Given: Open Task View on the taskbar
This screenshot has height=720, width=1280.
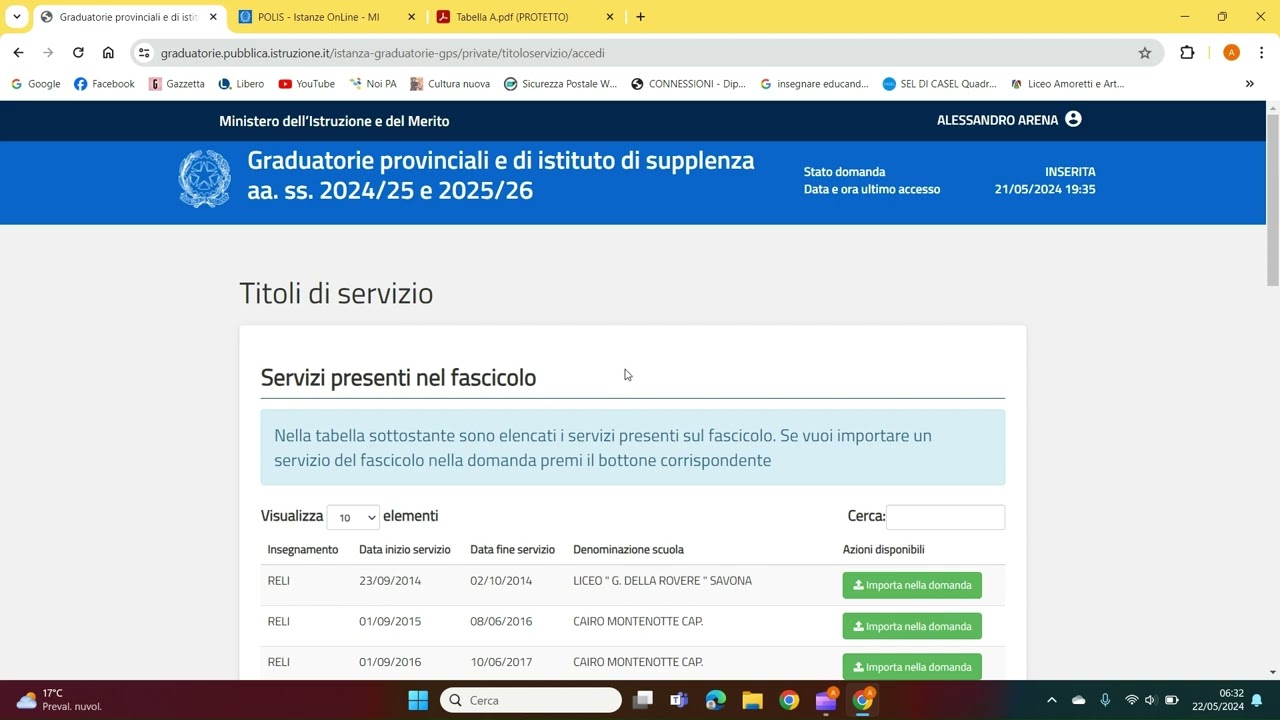Looking at the screenshot, I should pos(642,700).
